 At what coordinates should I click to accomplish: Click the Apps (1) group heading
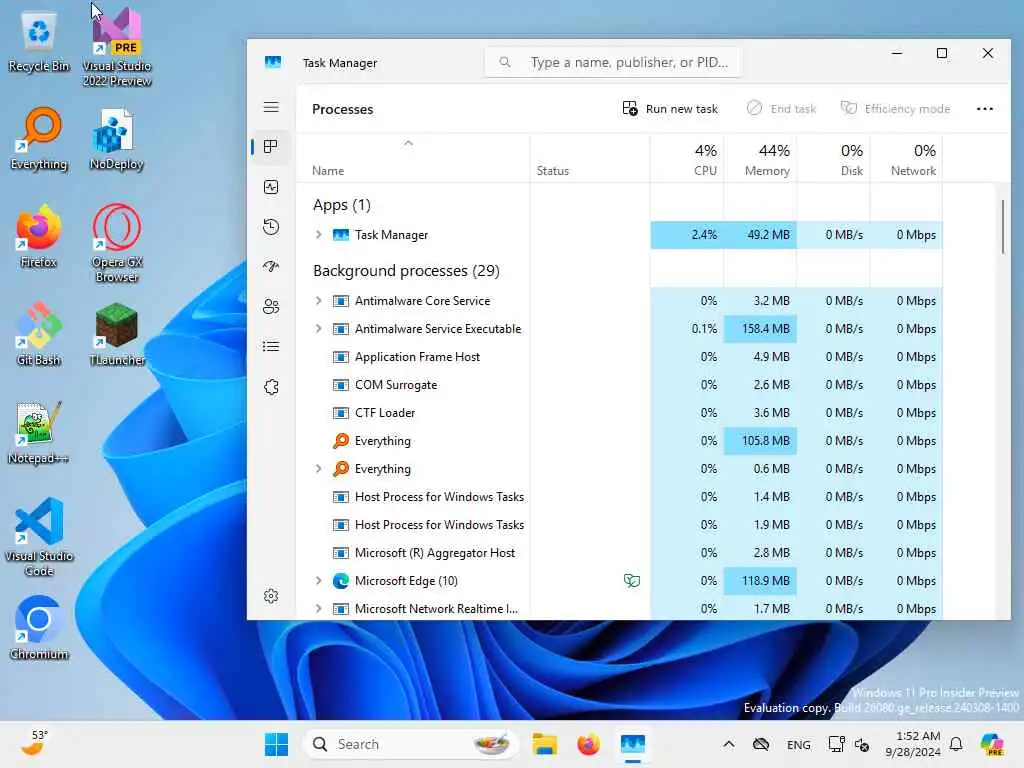tap(342, 204)
